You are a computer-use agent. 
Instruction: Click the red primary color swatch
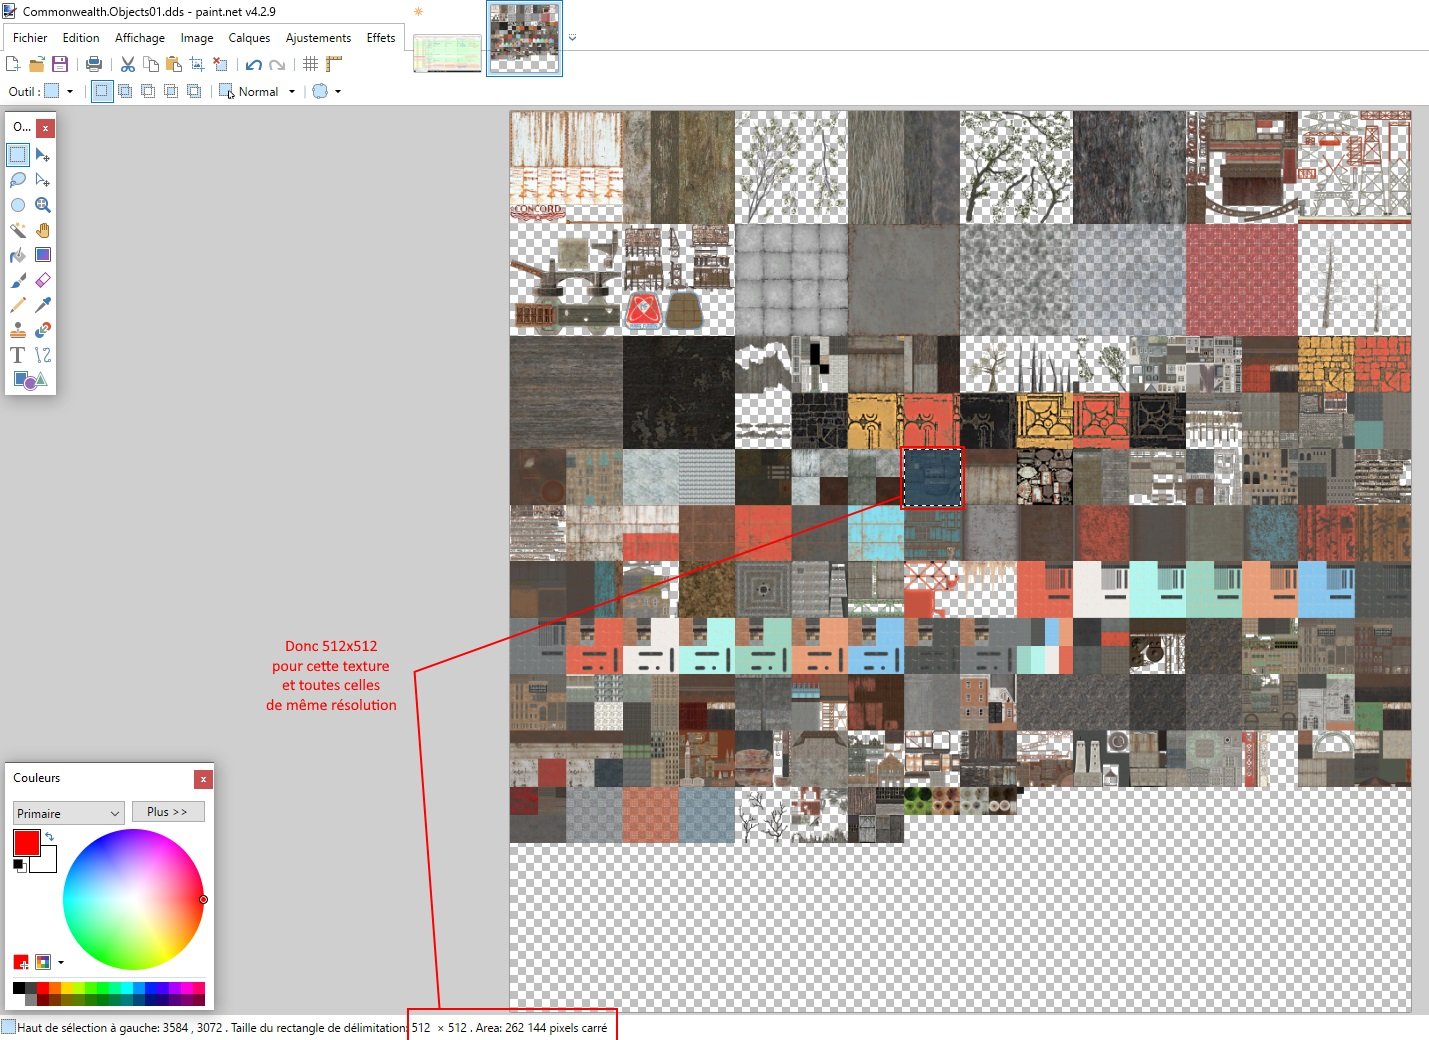pos(25,841)
